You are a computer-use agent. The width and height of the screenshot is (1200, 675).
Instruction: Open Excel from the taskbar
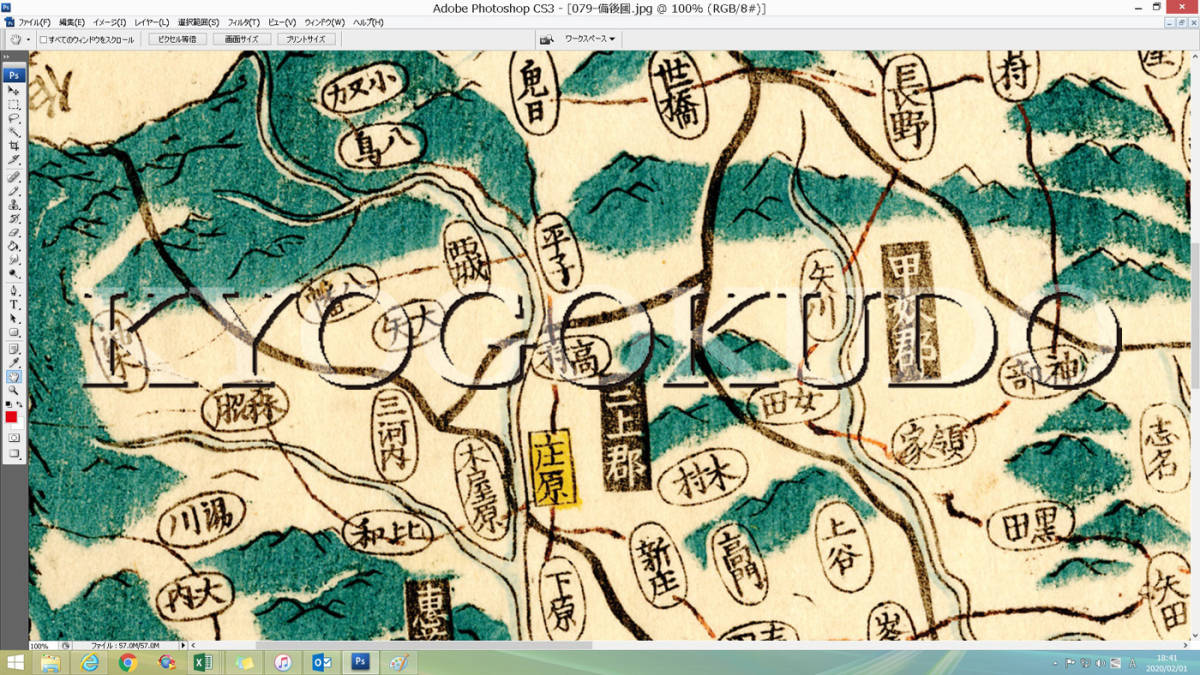click(x=205, y=663)
